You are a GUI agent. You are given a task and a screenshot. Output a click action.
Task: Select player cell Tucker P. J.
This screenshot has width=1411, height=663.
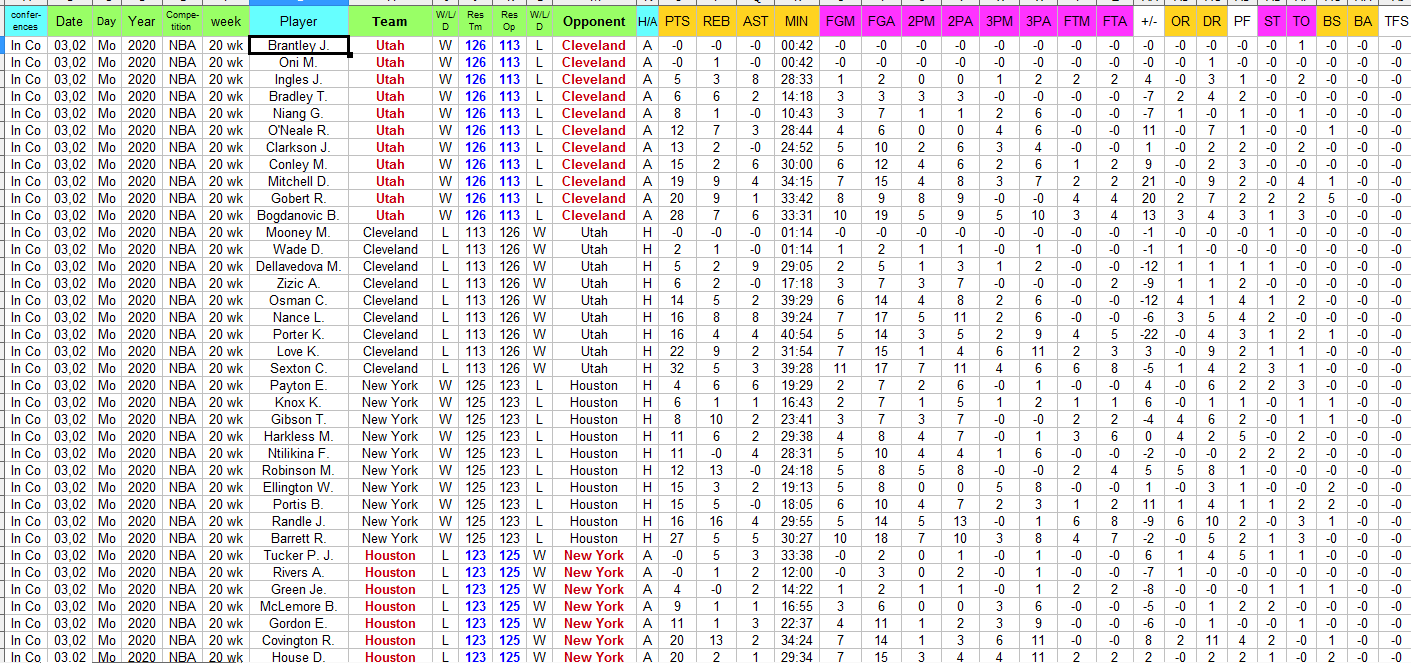pos(298,555)
